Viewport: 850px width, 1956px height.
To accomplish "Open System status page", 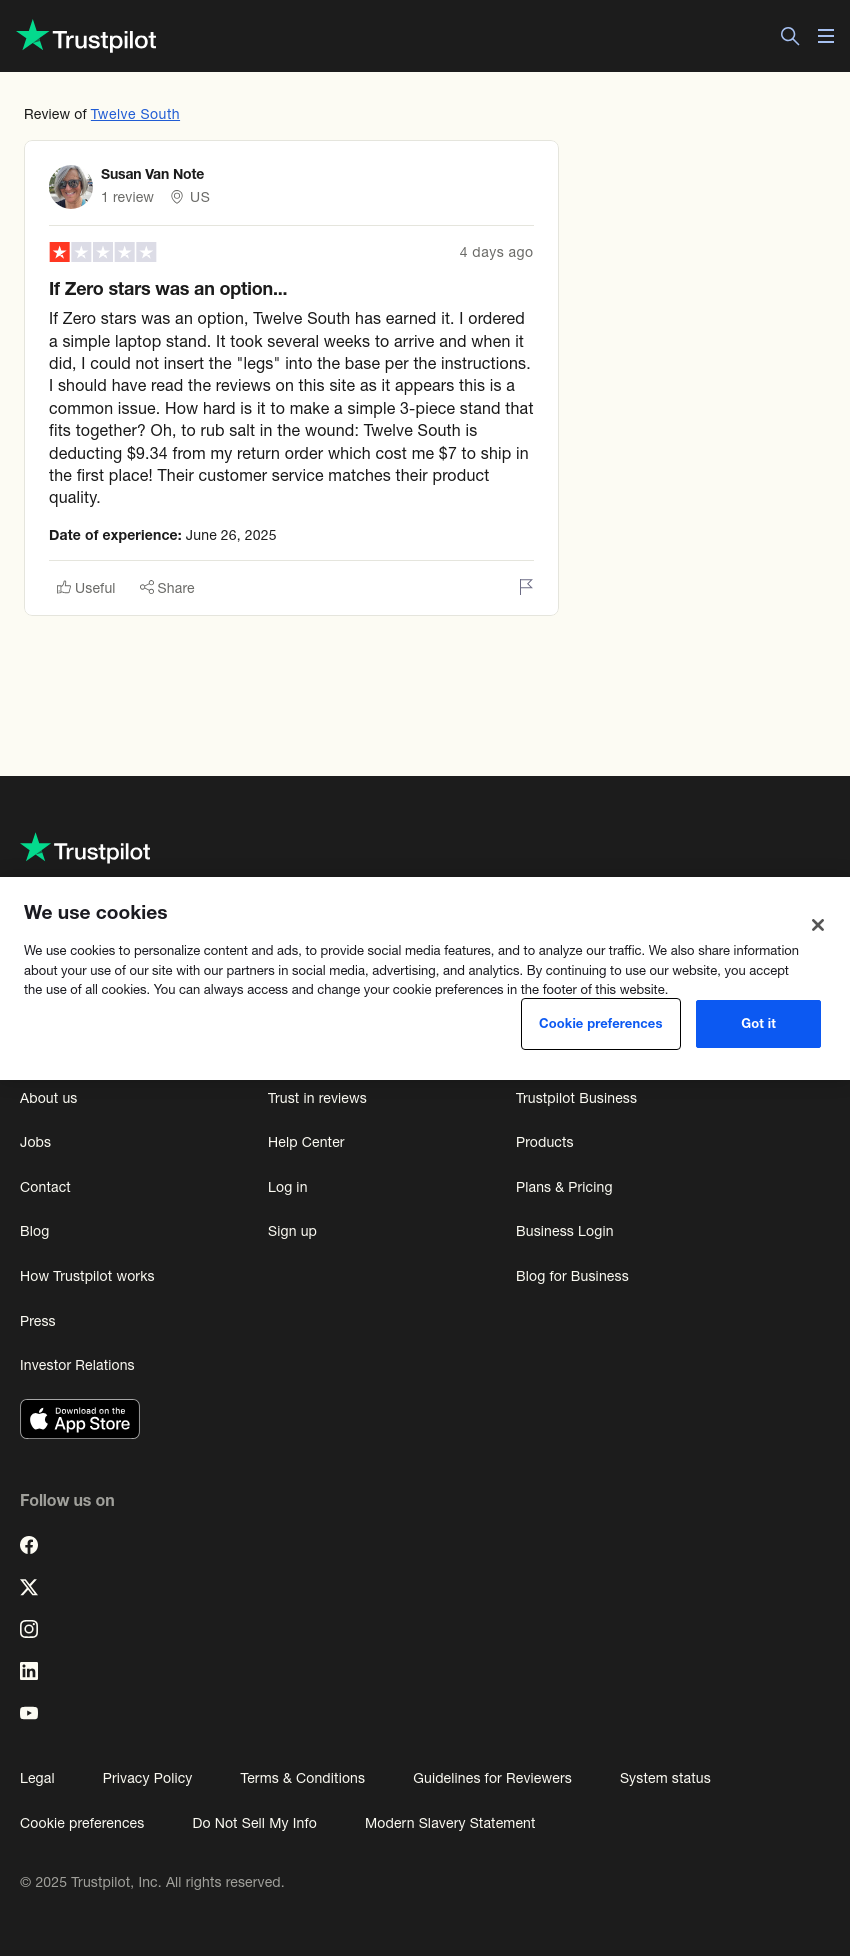I will tap(665, 1778).
